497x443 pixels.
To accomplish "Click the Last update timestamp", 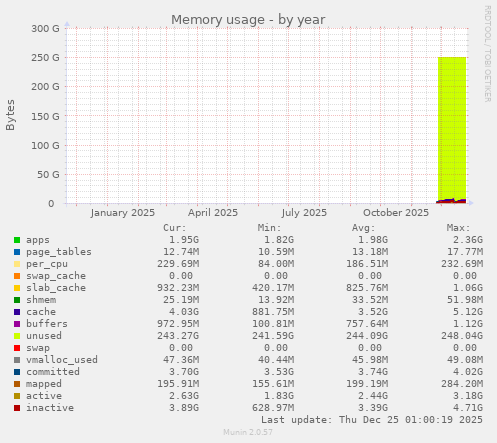I will point(372,420).
